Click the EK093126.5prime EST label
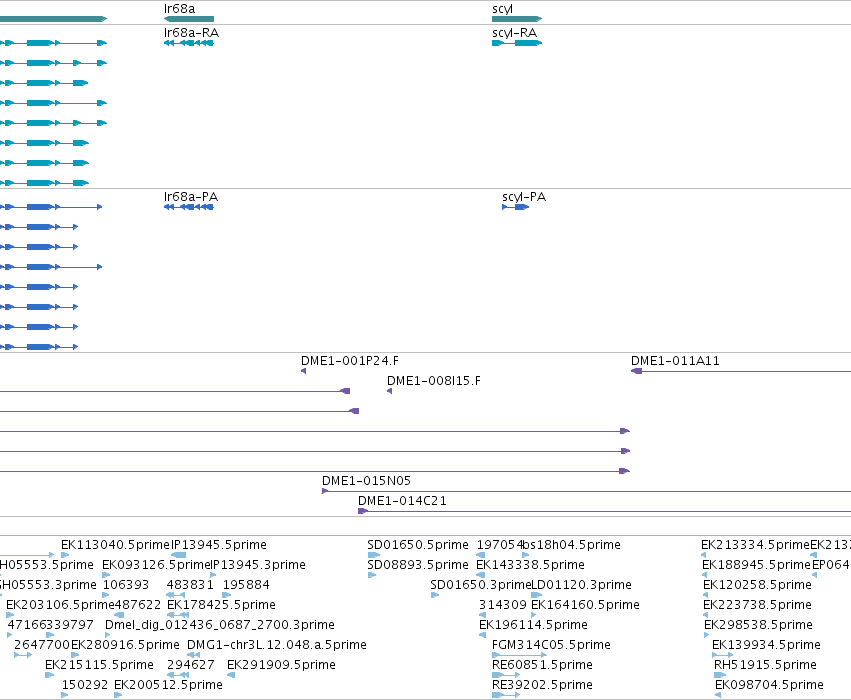Image resolution: width=851 pixels, height=700 pixels. click(156, 564)
